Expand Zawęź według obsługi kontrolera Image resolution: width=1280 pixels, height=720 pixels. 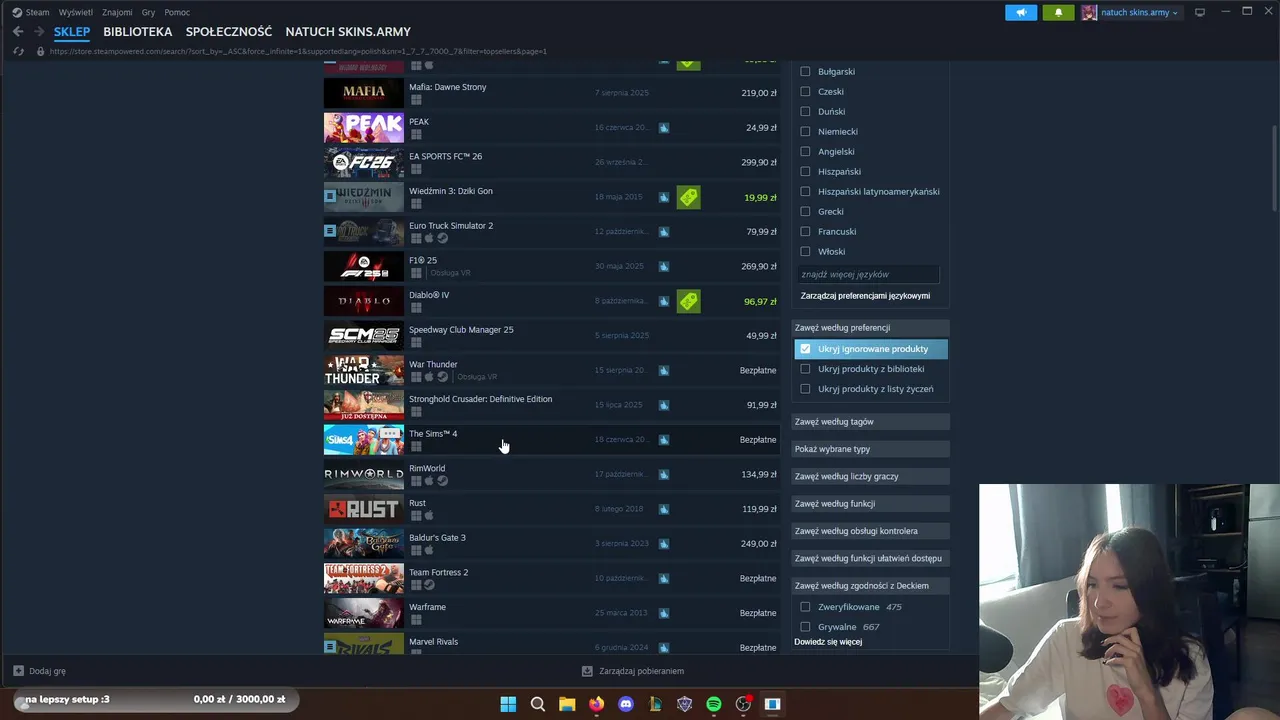point(870,531)
